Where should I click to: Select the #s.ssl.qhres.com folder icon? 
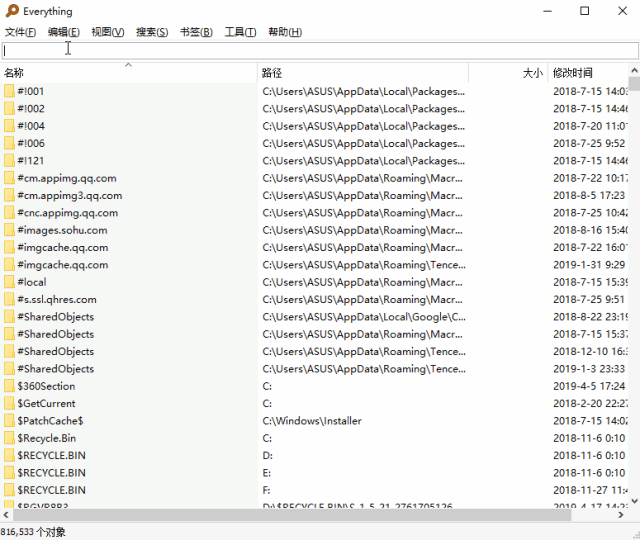(9, 299)
